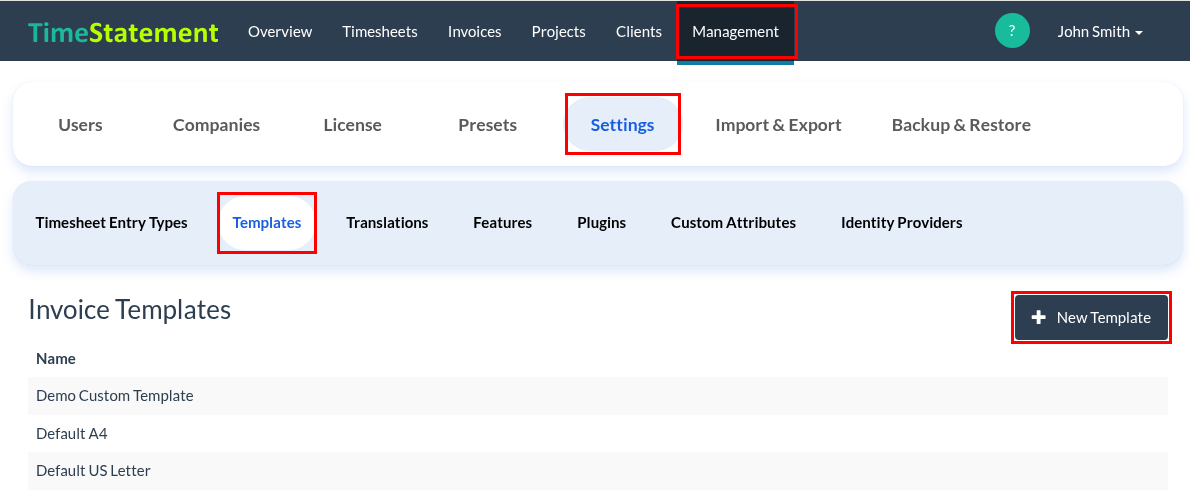
Task: Click the plus icon on New Template
Action: 1039,318
